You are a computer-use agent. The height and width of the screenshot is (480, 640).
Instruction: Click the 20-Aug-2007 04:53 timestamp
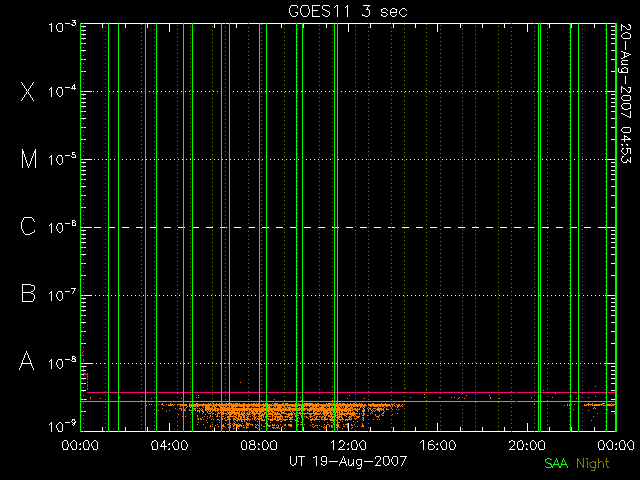tap(625, 93)
